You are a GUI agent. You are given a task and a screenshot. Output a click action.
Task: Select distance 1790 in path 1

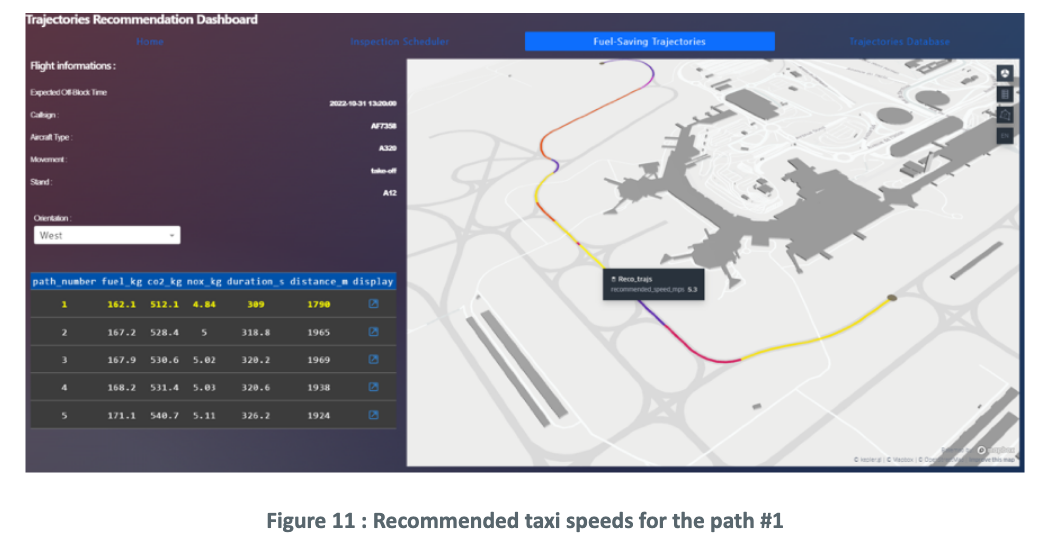(319, 304)
